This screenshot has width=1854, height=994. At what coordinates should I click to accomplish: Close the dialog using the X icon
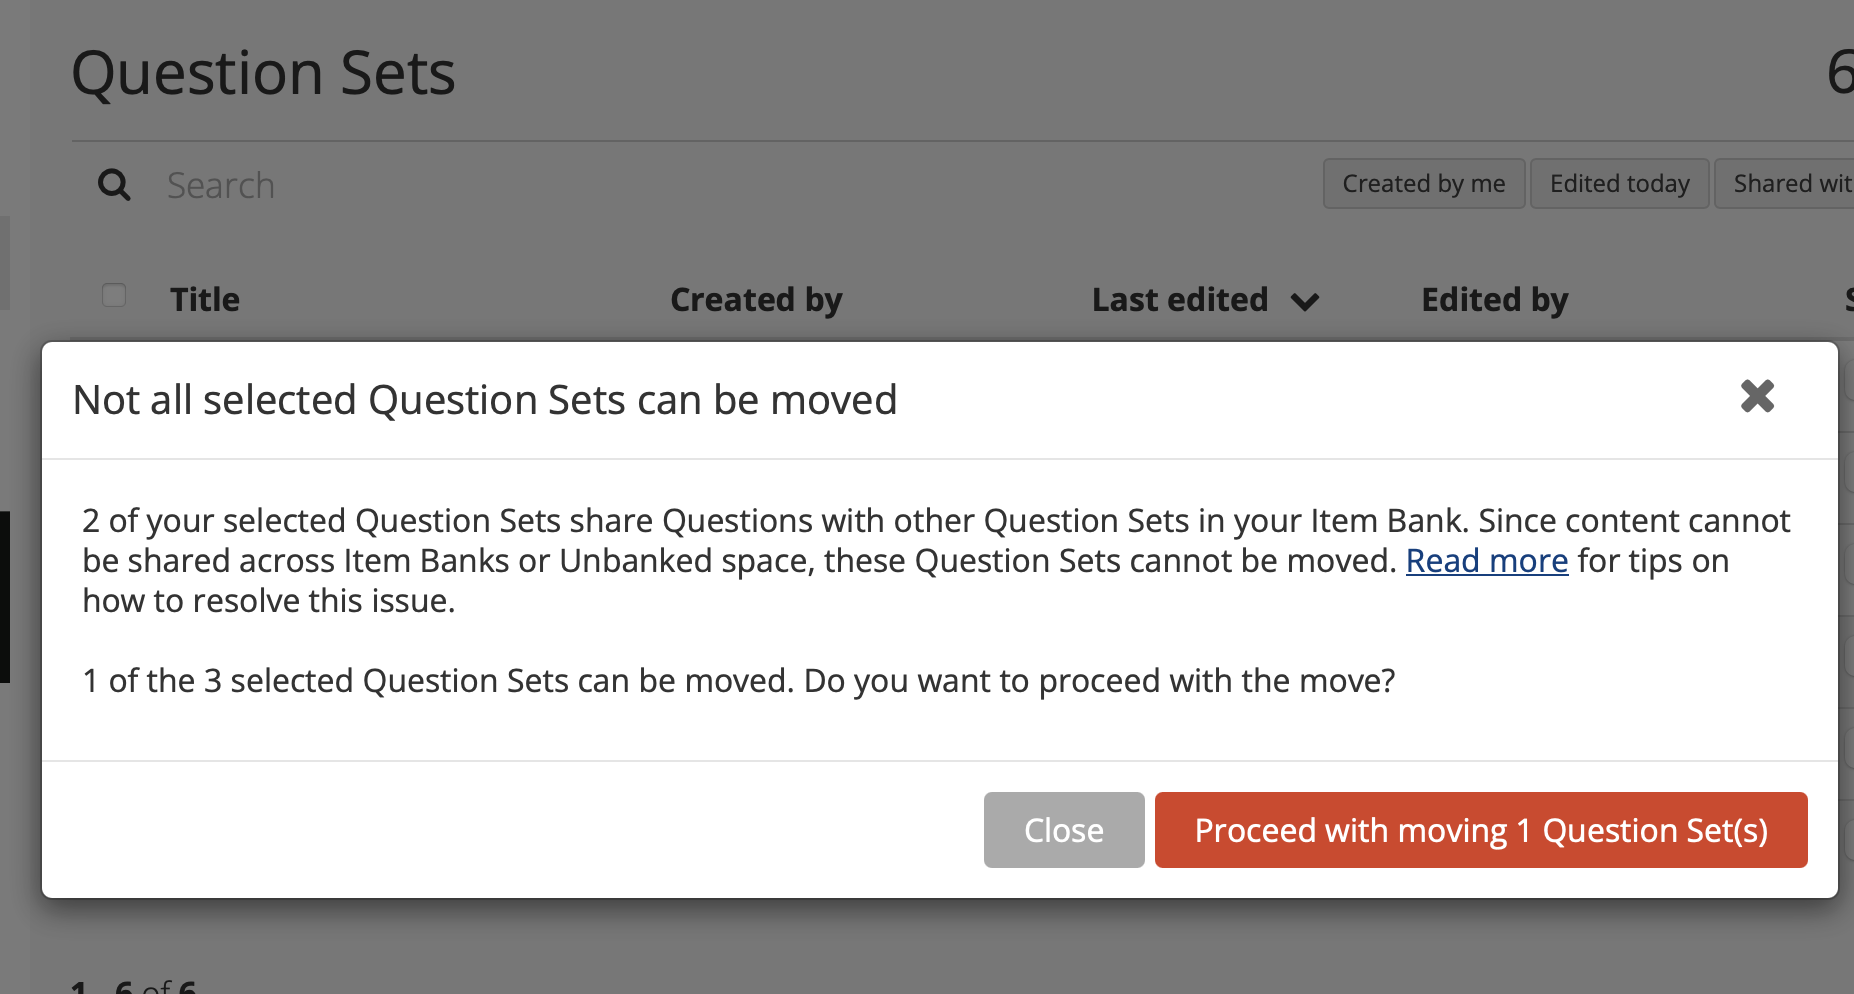coord(1757,397)
